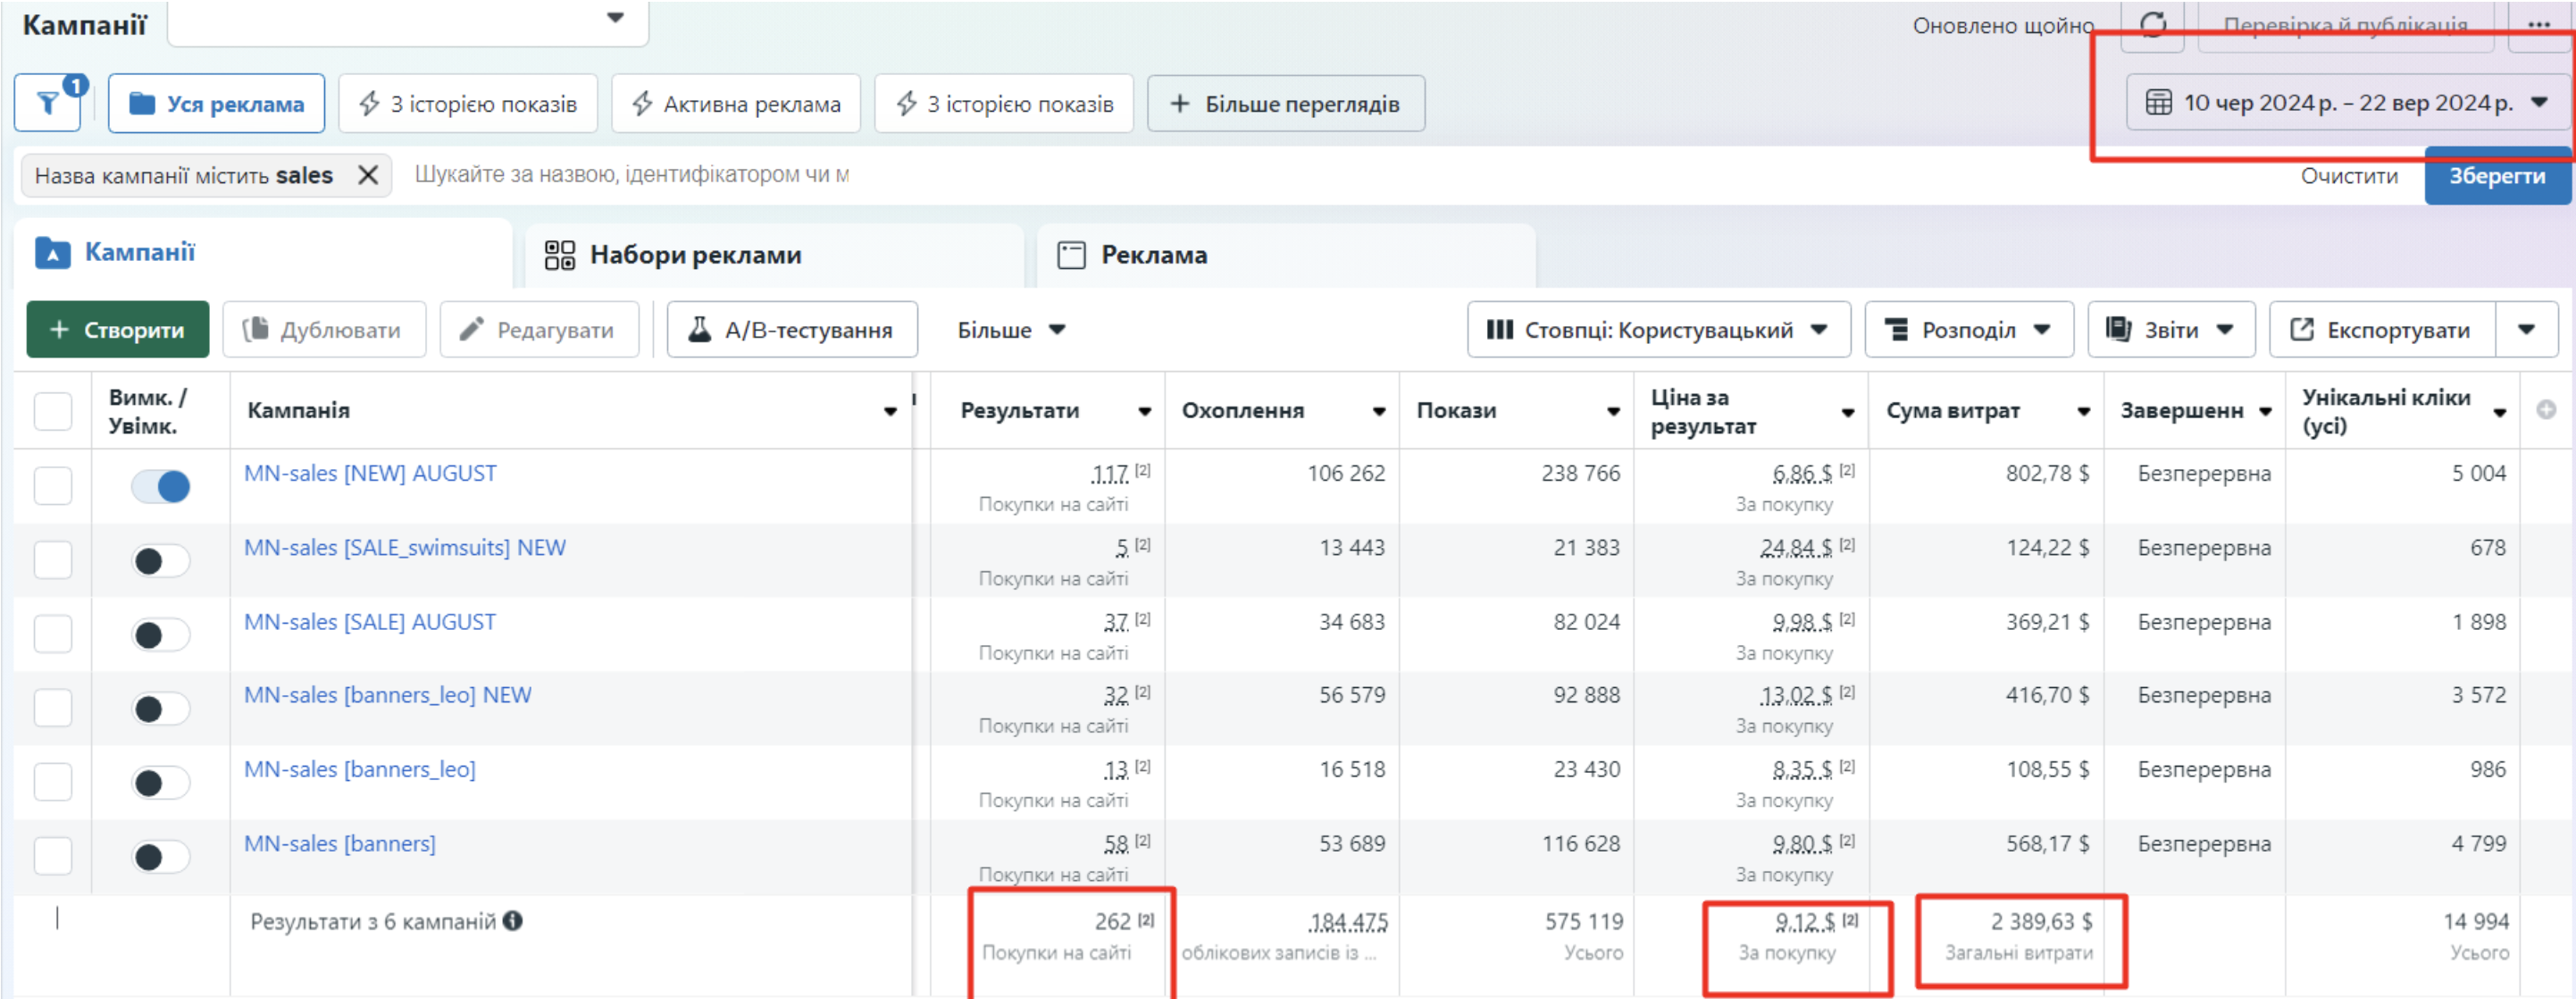Click the Створити create button
This screenshot has height=999, width=2576.
coord(118,329)
